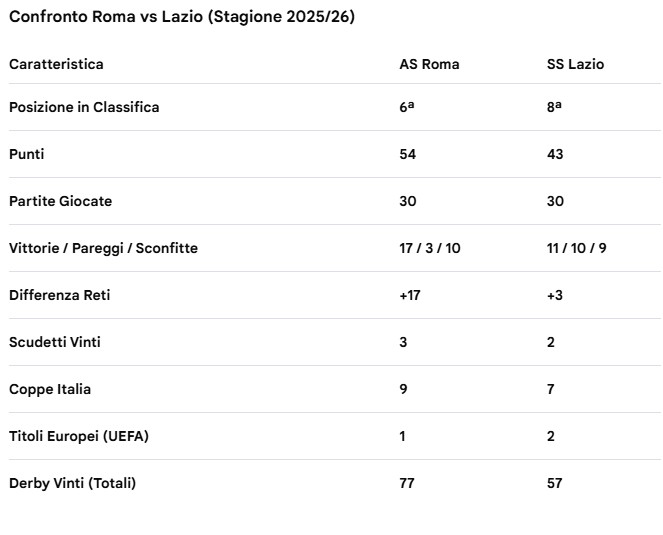The height and width of the screenshot is (535, 663).
Task: Select the Posizione in Classifica row label
Action: point(84,107)
